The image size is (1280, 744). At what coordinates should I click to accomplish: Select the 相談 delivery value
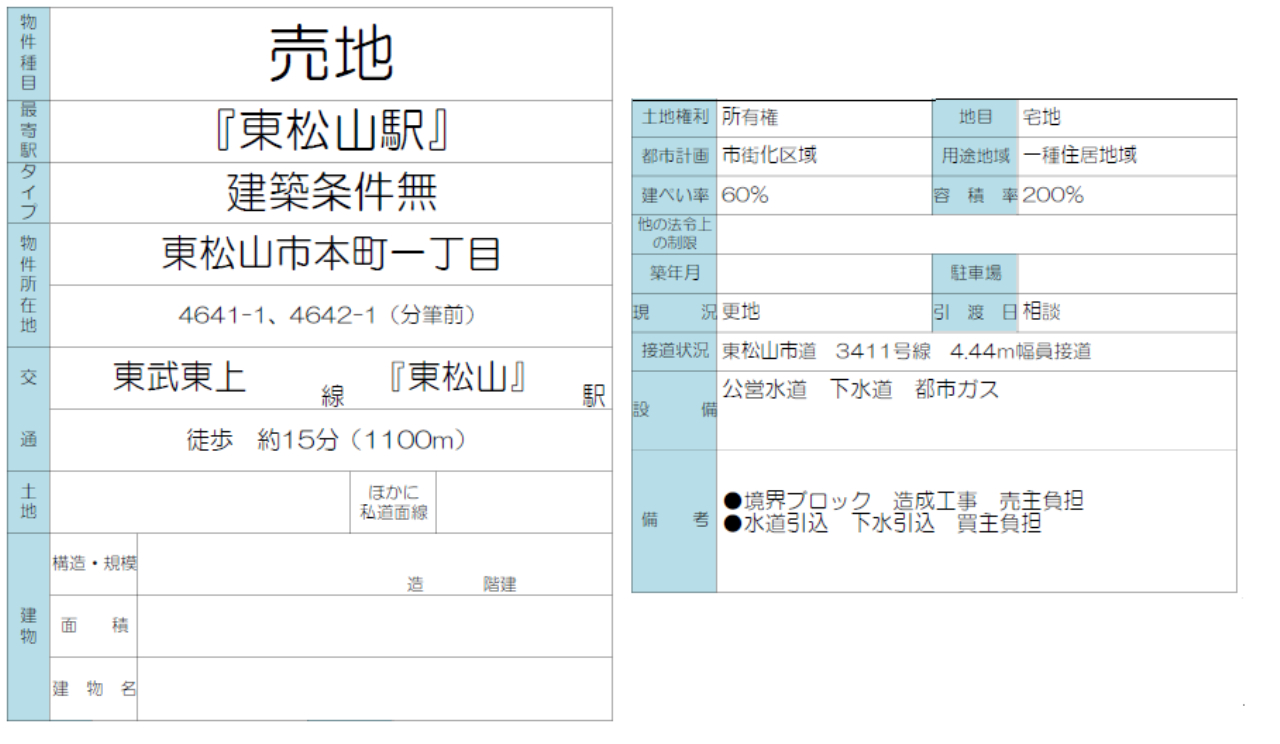pos(1042,312)
